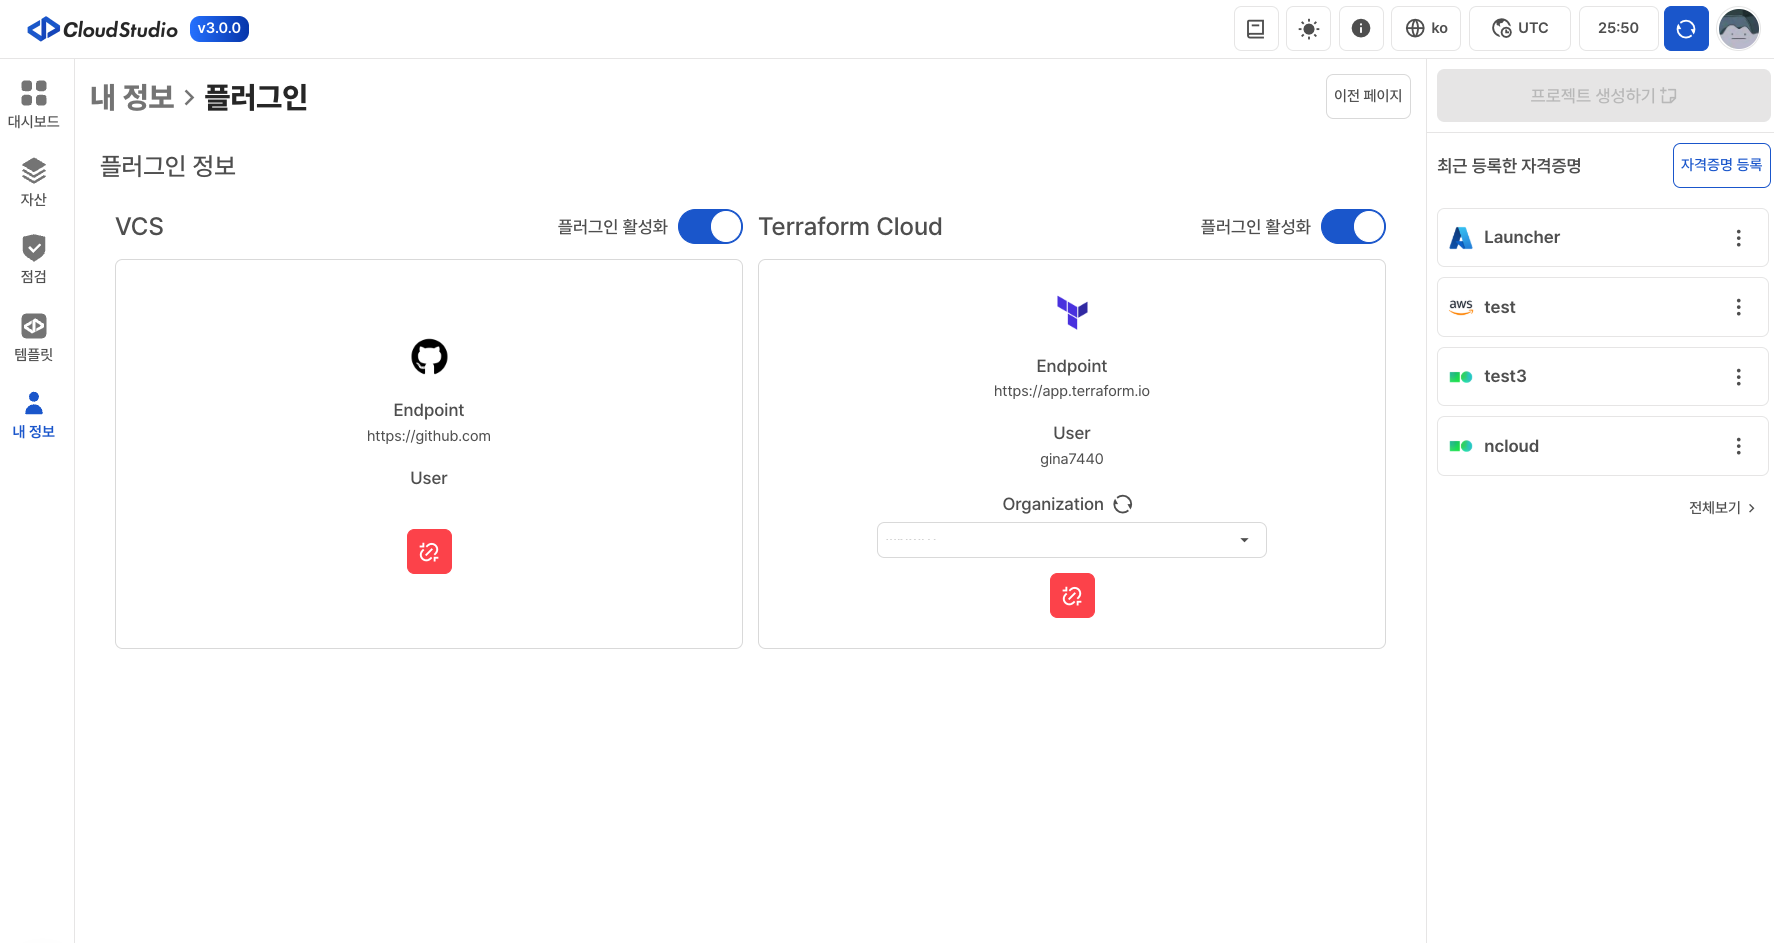Disable the Terraform Cloud plugin toggle
1774x943 pixels.
point(1352,227)
